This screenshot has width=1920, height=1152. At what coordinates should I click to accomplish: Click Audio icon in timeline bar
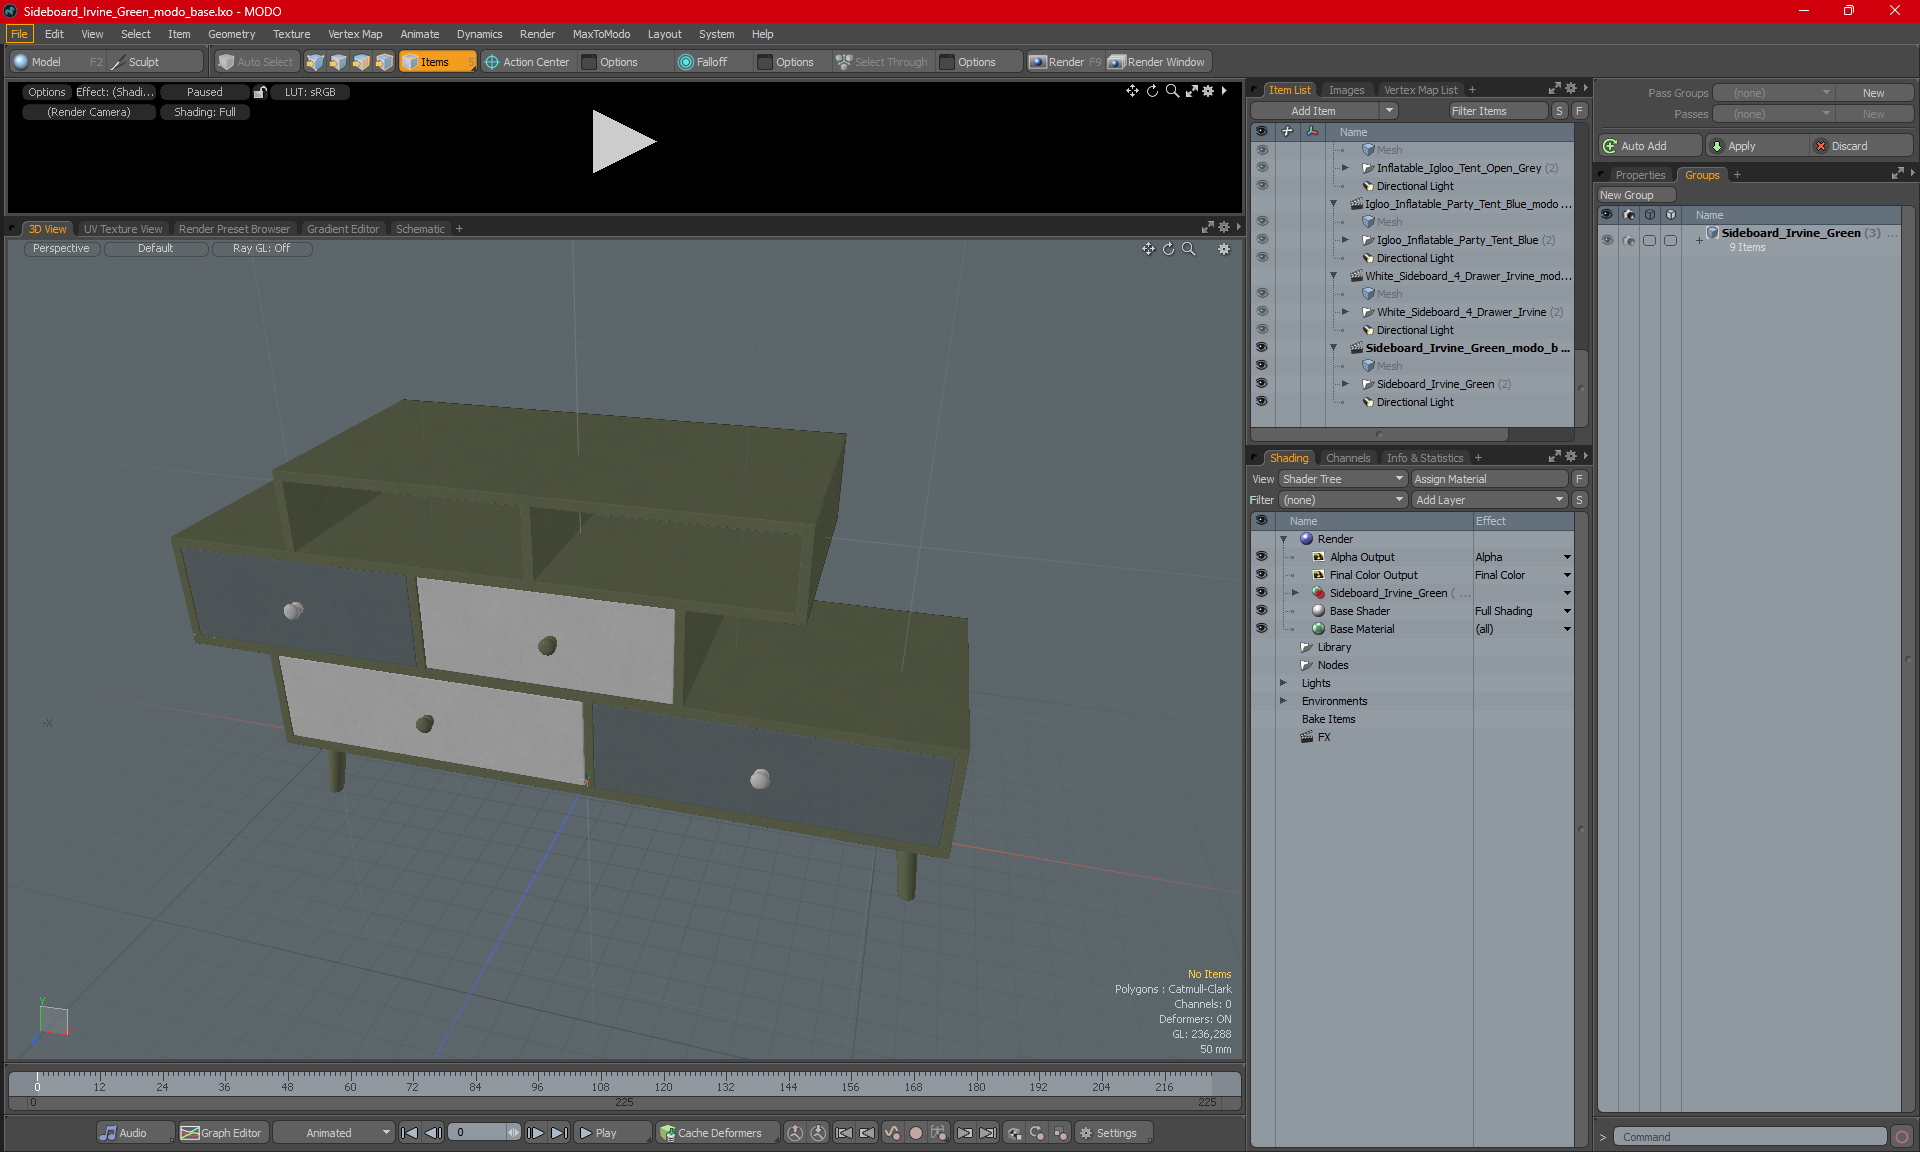[108, 1133]
